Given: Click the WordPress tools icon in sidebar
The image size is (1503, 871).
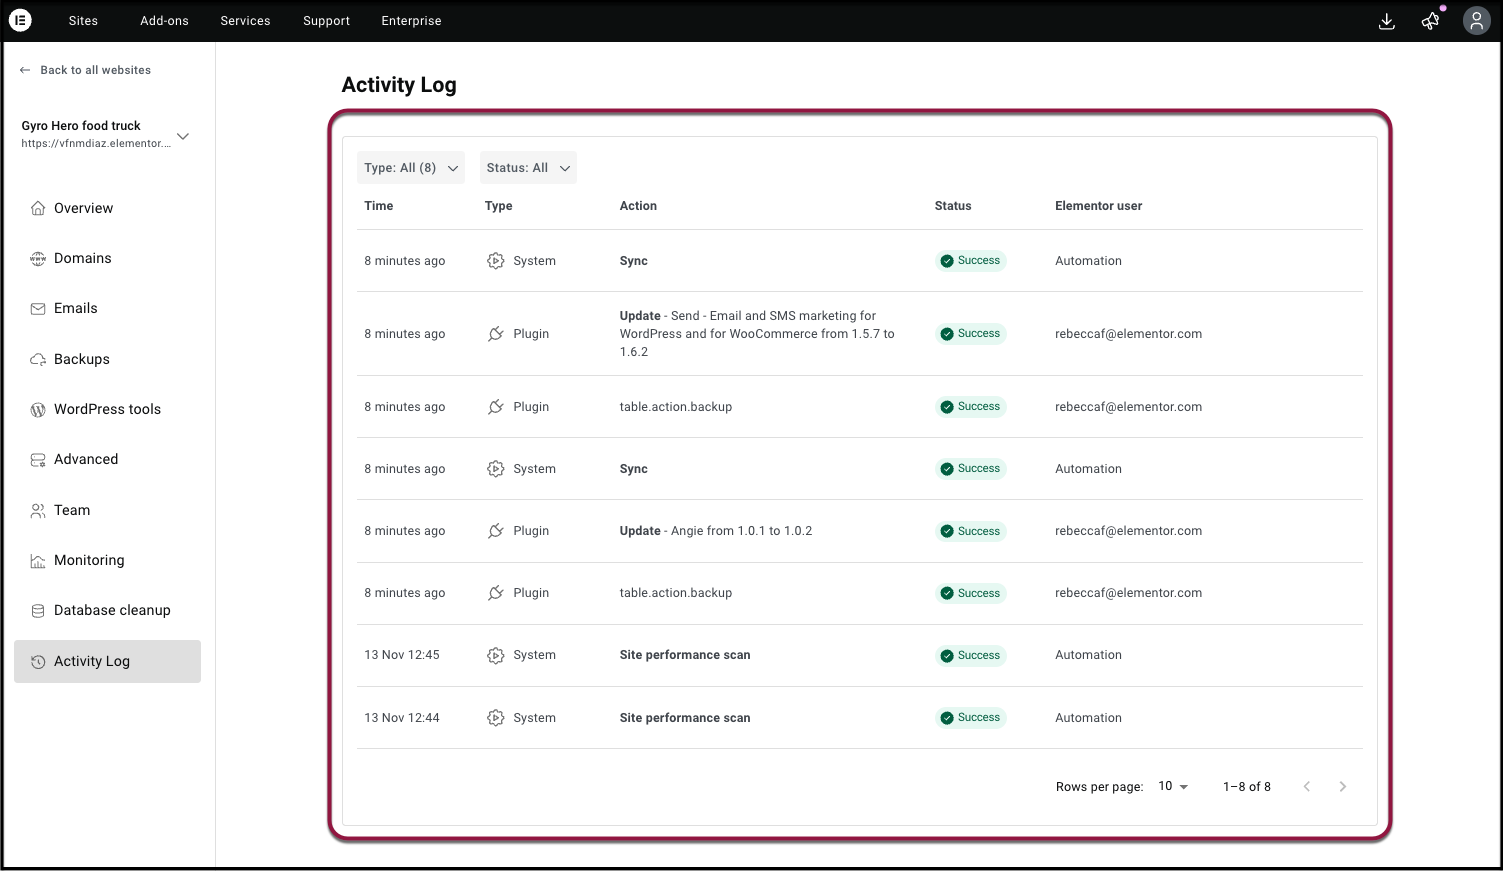Looking at the screenshot, I should [x=38, y=409].
